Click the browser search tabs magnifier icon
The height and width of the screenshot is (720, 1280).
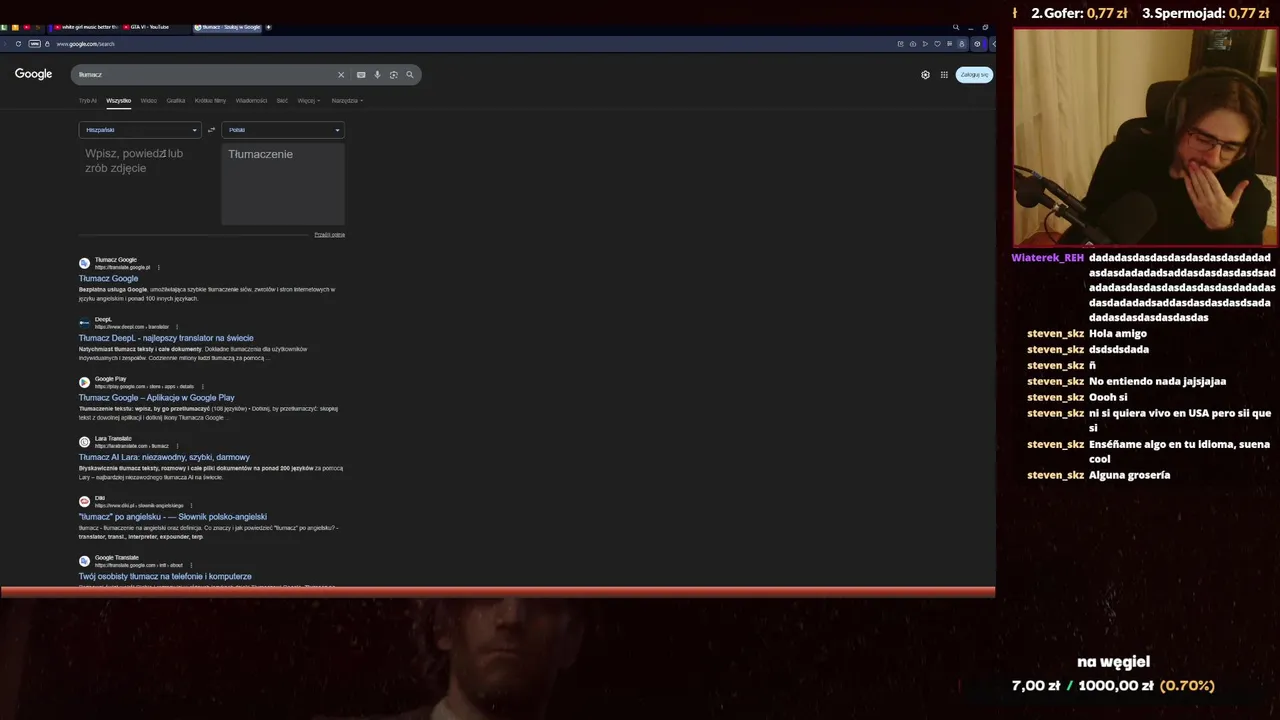click(955, 27)
